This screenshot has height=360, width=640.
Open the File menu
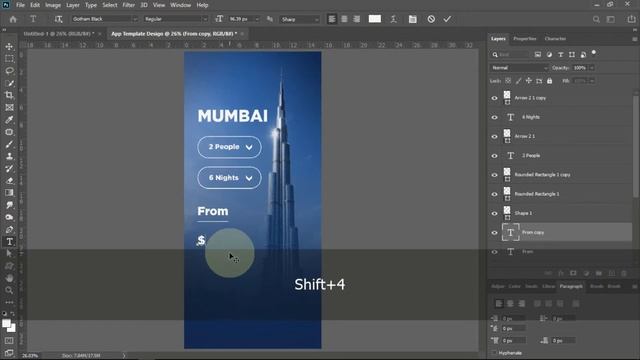(x=20, y=5)
